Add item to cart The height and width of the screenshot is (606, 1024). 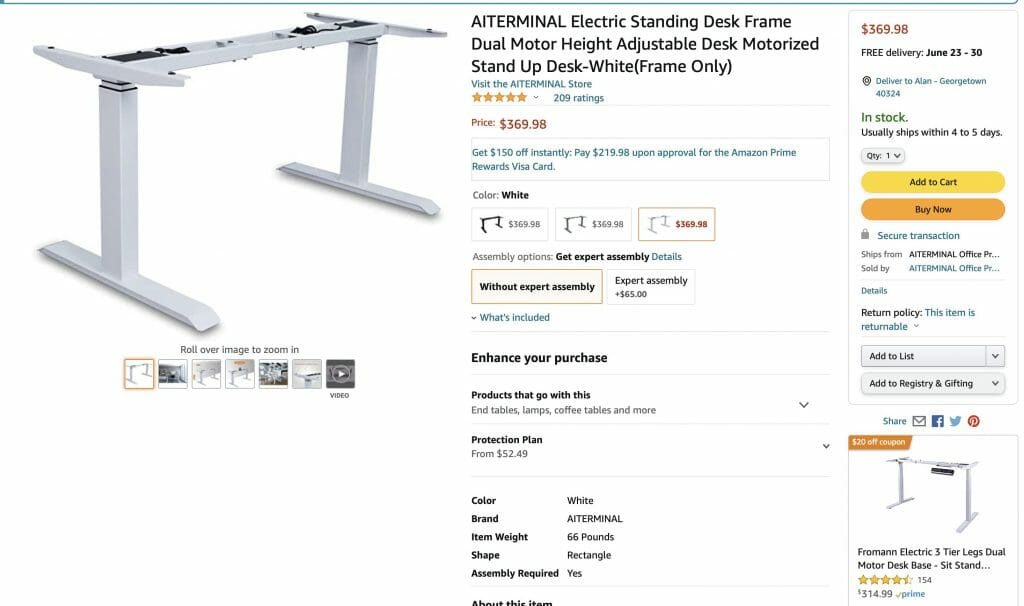pos(933,182)
